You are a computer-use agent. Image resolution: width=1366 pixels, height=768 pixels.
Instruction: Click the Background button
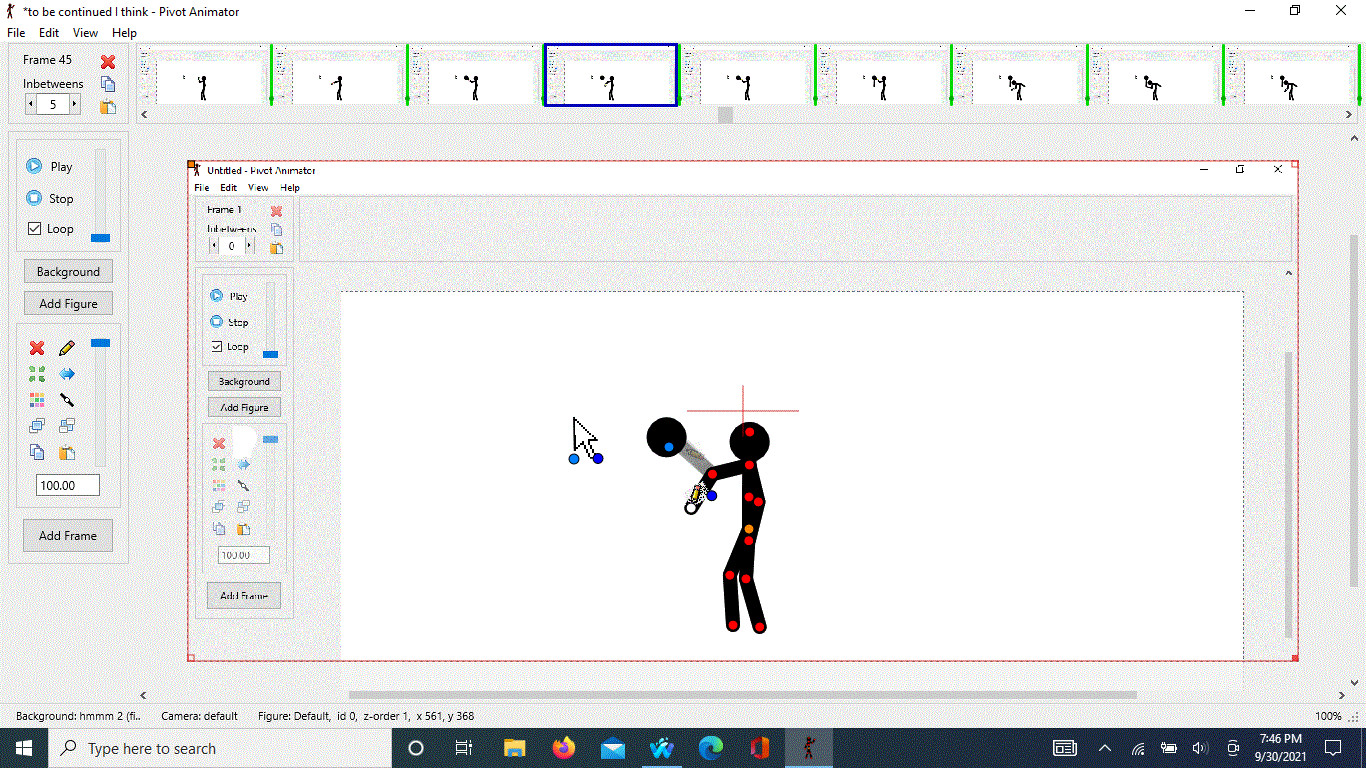[68, 271]
